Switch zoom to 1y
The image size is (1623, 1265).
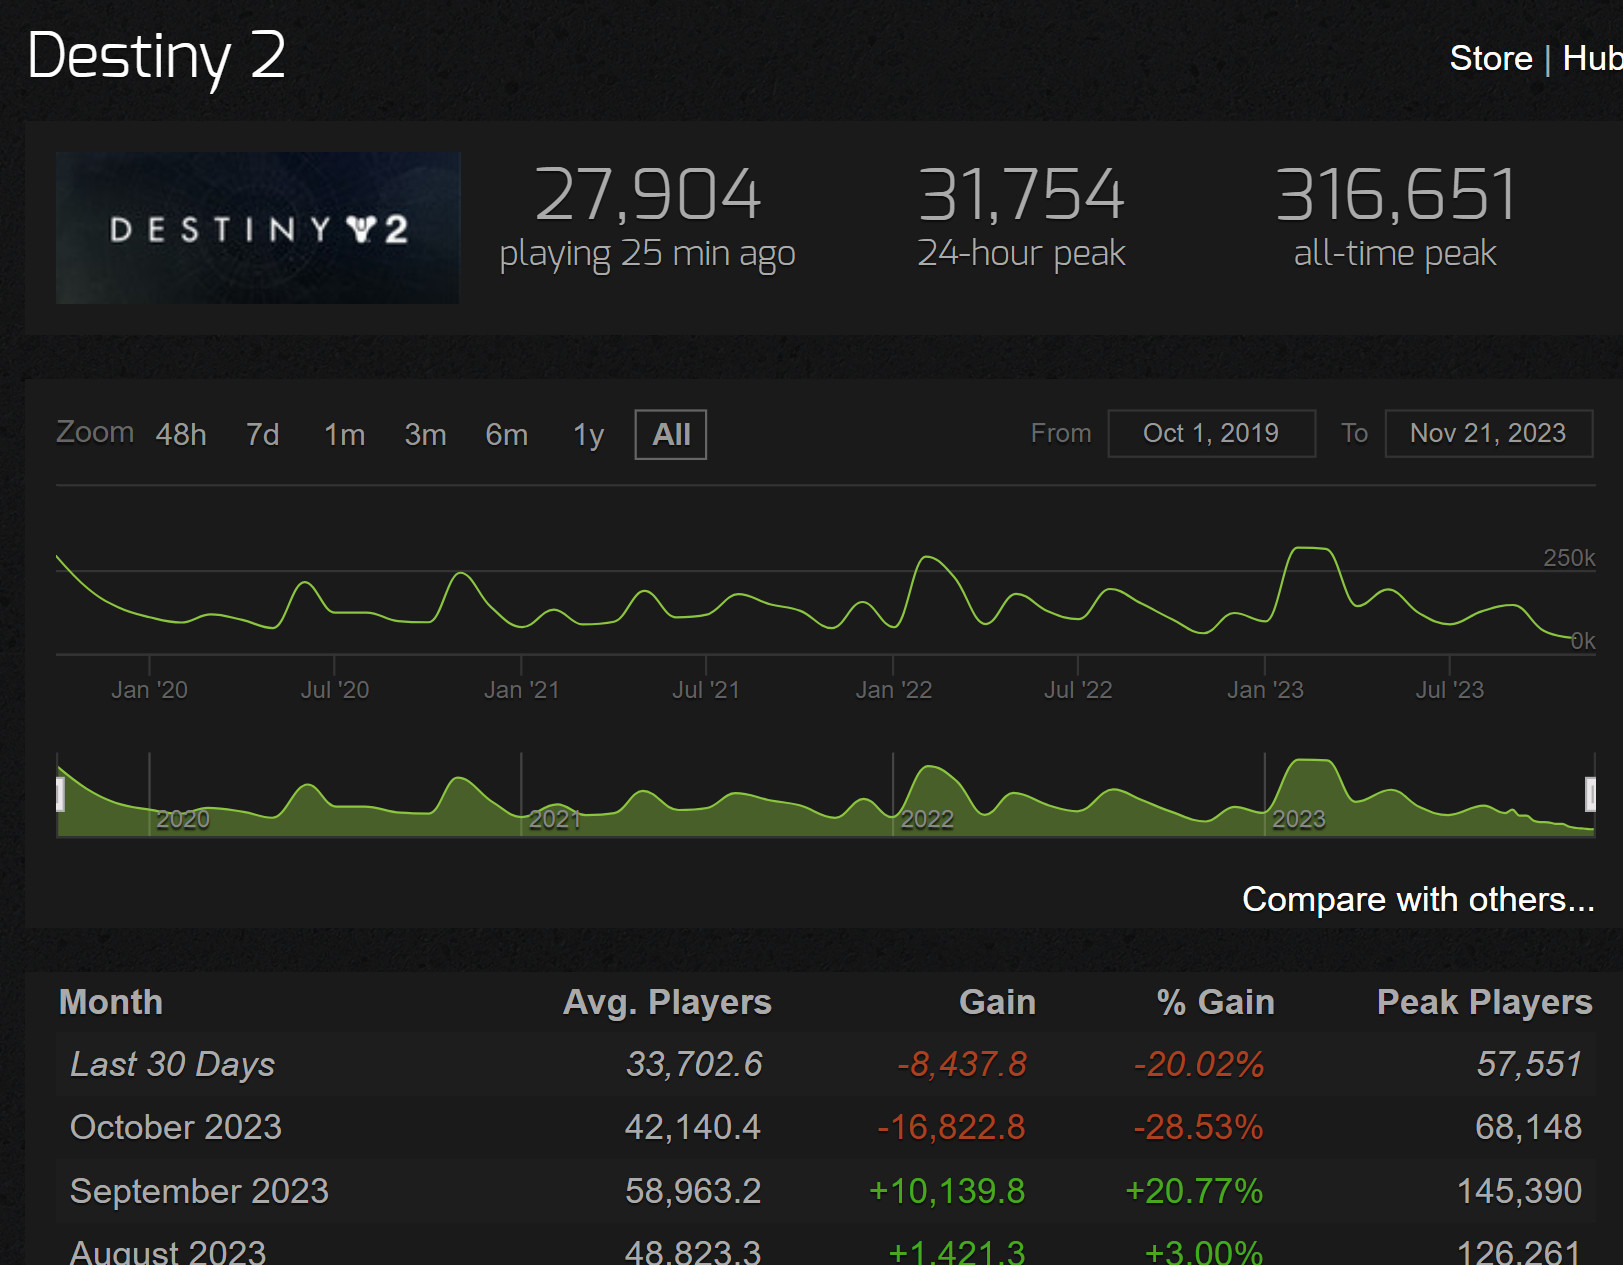click(588, 434)
